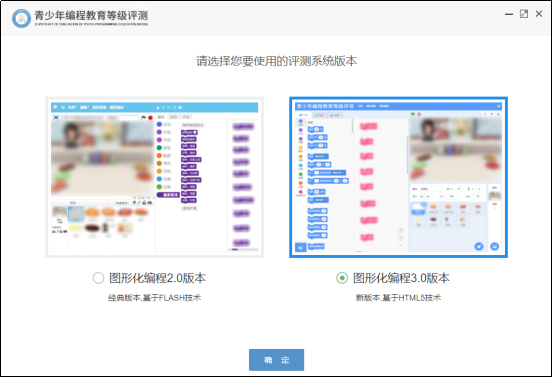Click the 青少年编程教育等级评测 logo icon
The width and height of the screenshot is (553, 378).
coord(21,18)
